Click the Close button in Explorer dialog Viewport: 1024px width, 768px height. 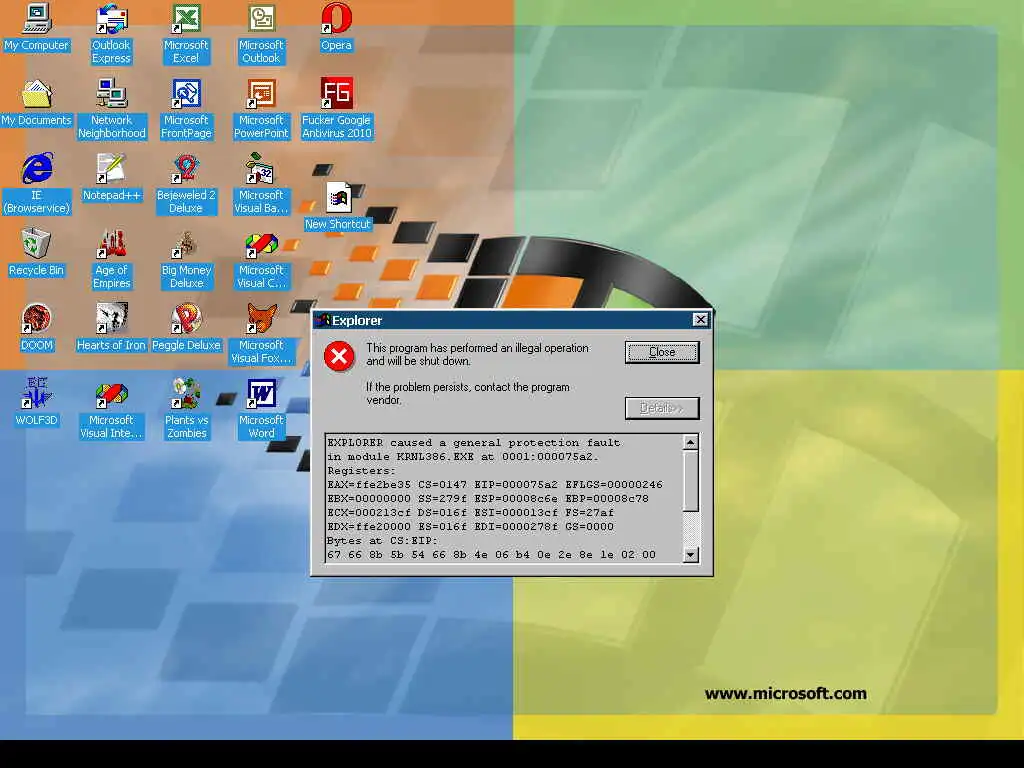tap(662, 352)
